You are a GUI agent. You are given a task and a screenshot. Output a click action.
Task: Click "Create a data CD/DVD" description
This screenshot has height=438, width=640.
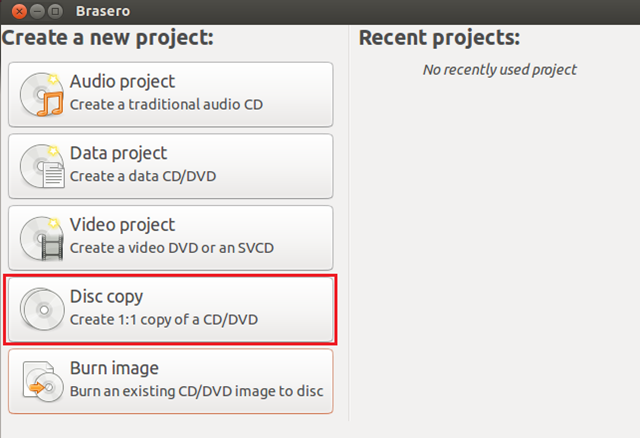click(143, 176)
